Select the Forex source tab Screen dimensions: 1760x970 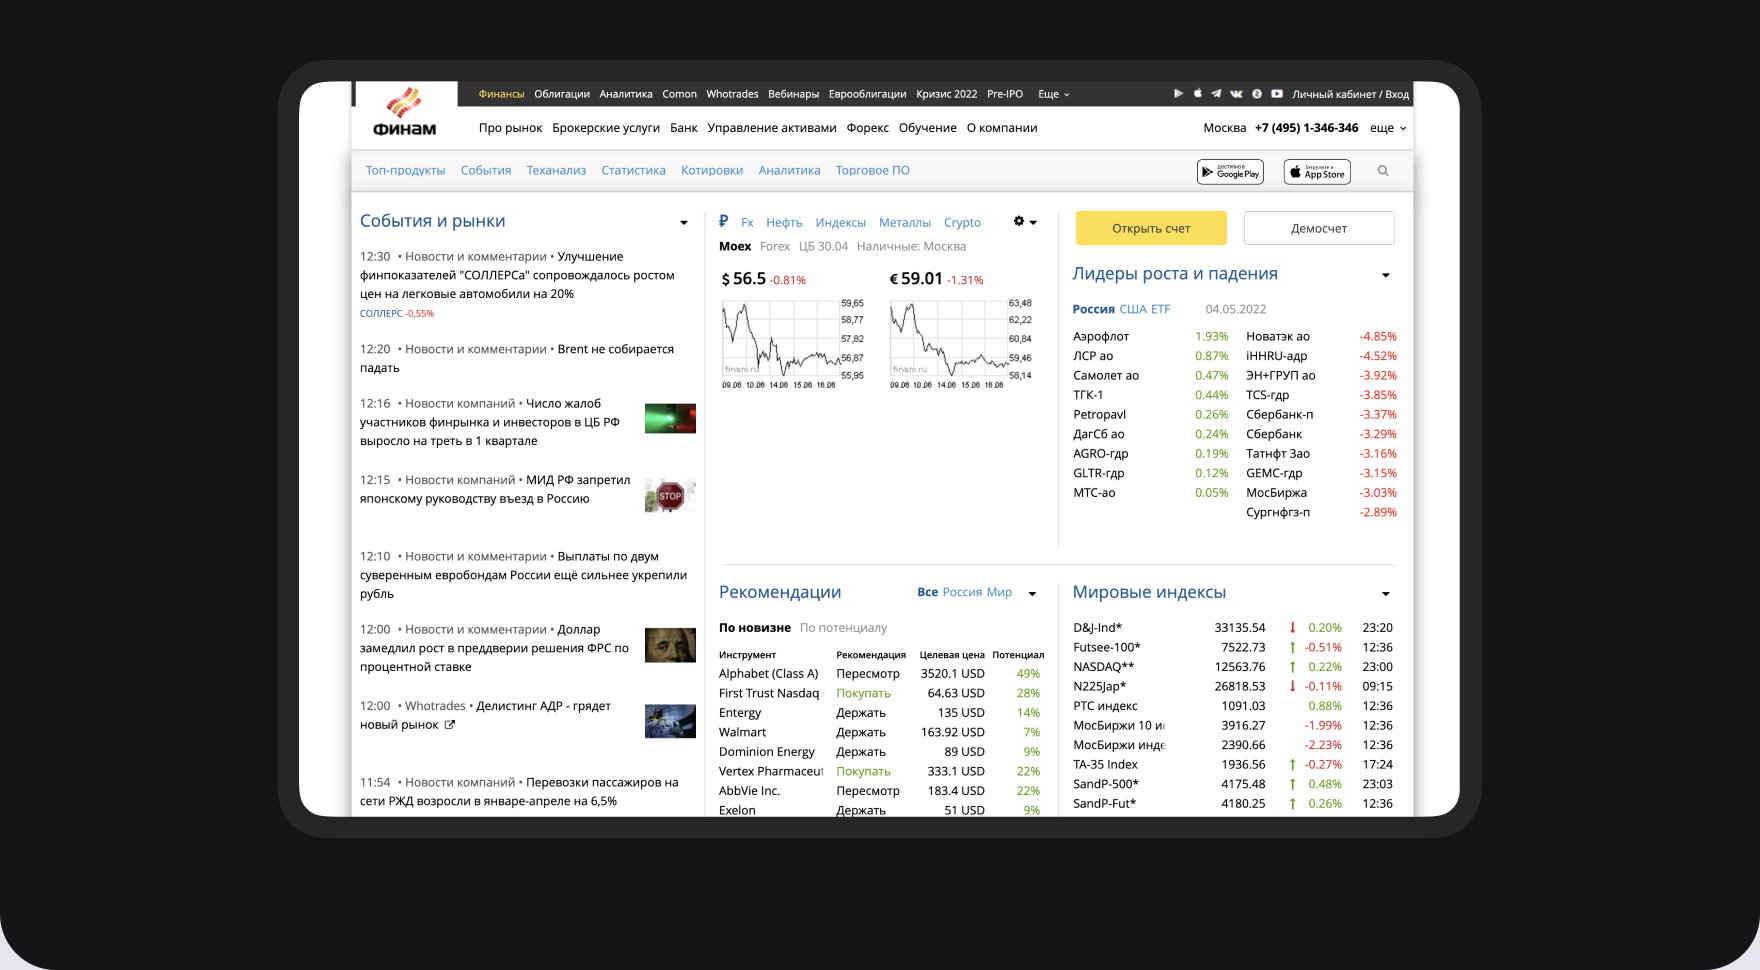point(775,247)
